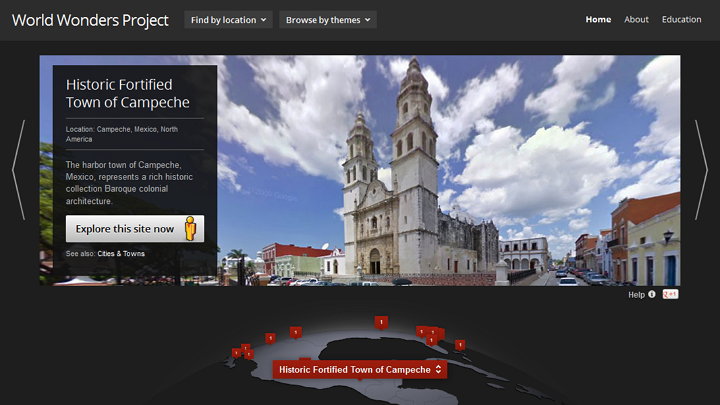The height and width of the screenshot is (405, 720).
Task: Open the Education page
Action: (x=681, y=19)
